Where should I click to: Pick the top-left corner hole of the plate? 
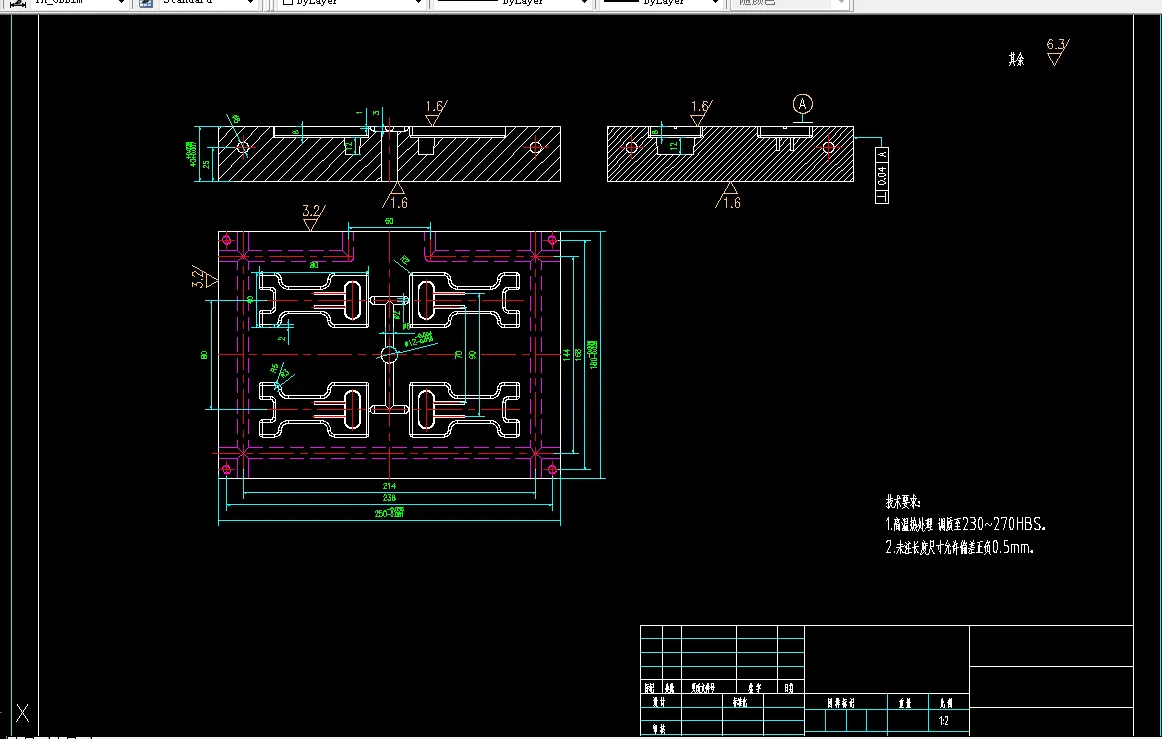click(227, 240)
